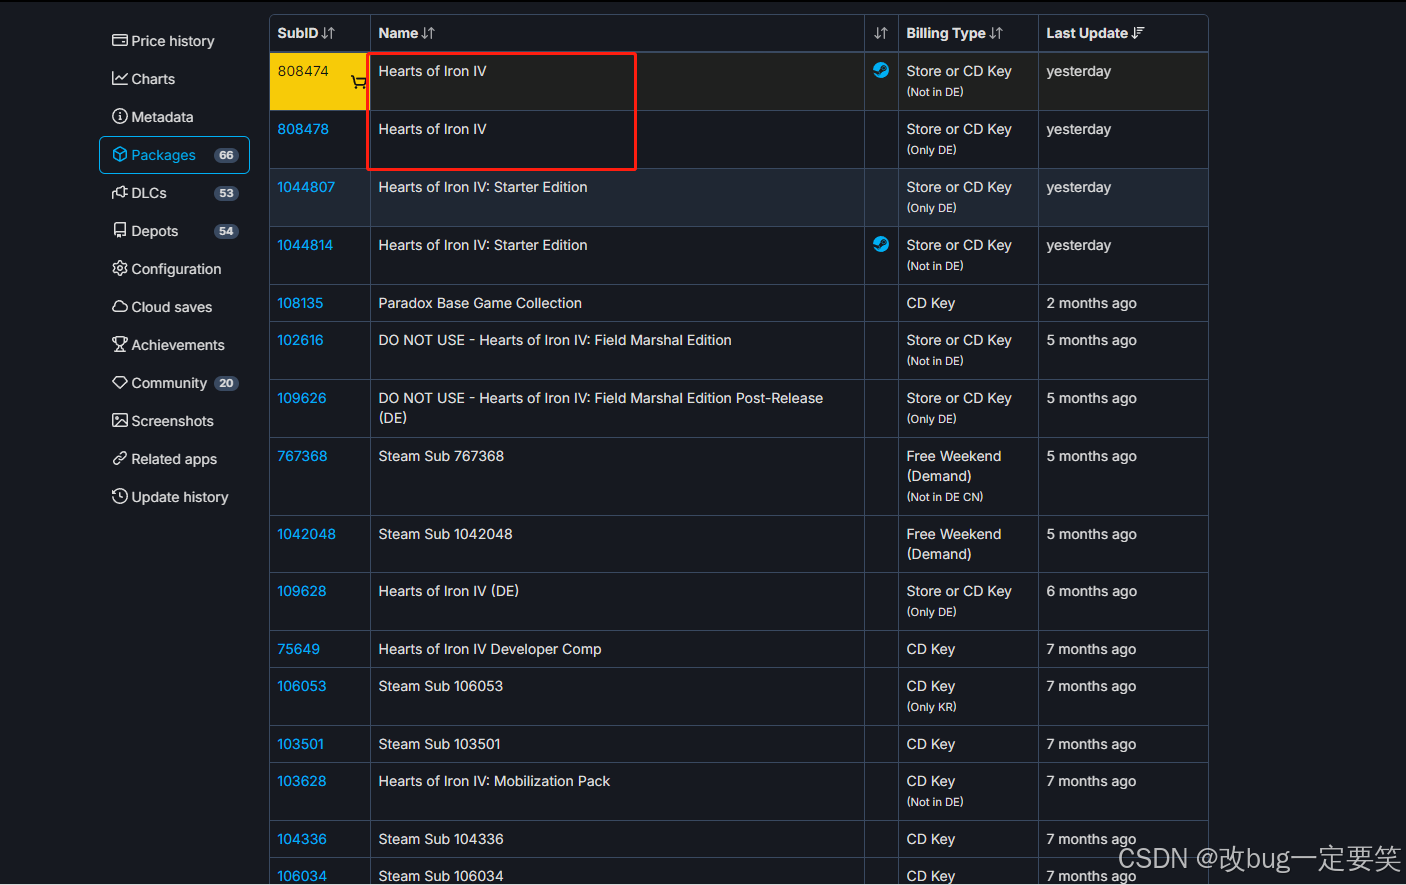
Task: Sort by the unlabeled icon column header
Action: 881,33
